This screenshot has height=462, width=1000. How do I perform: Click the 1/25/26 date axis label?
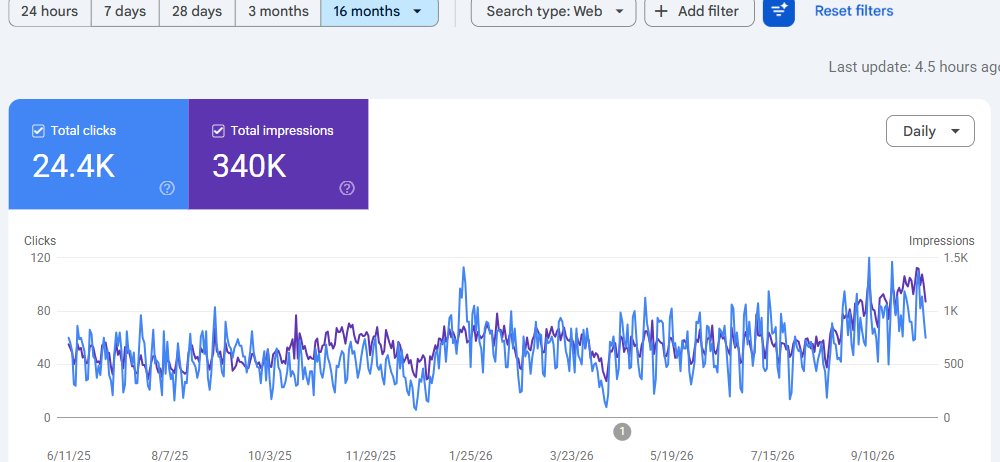point(471,456)
